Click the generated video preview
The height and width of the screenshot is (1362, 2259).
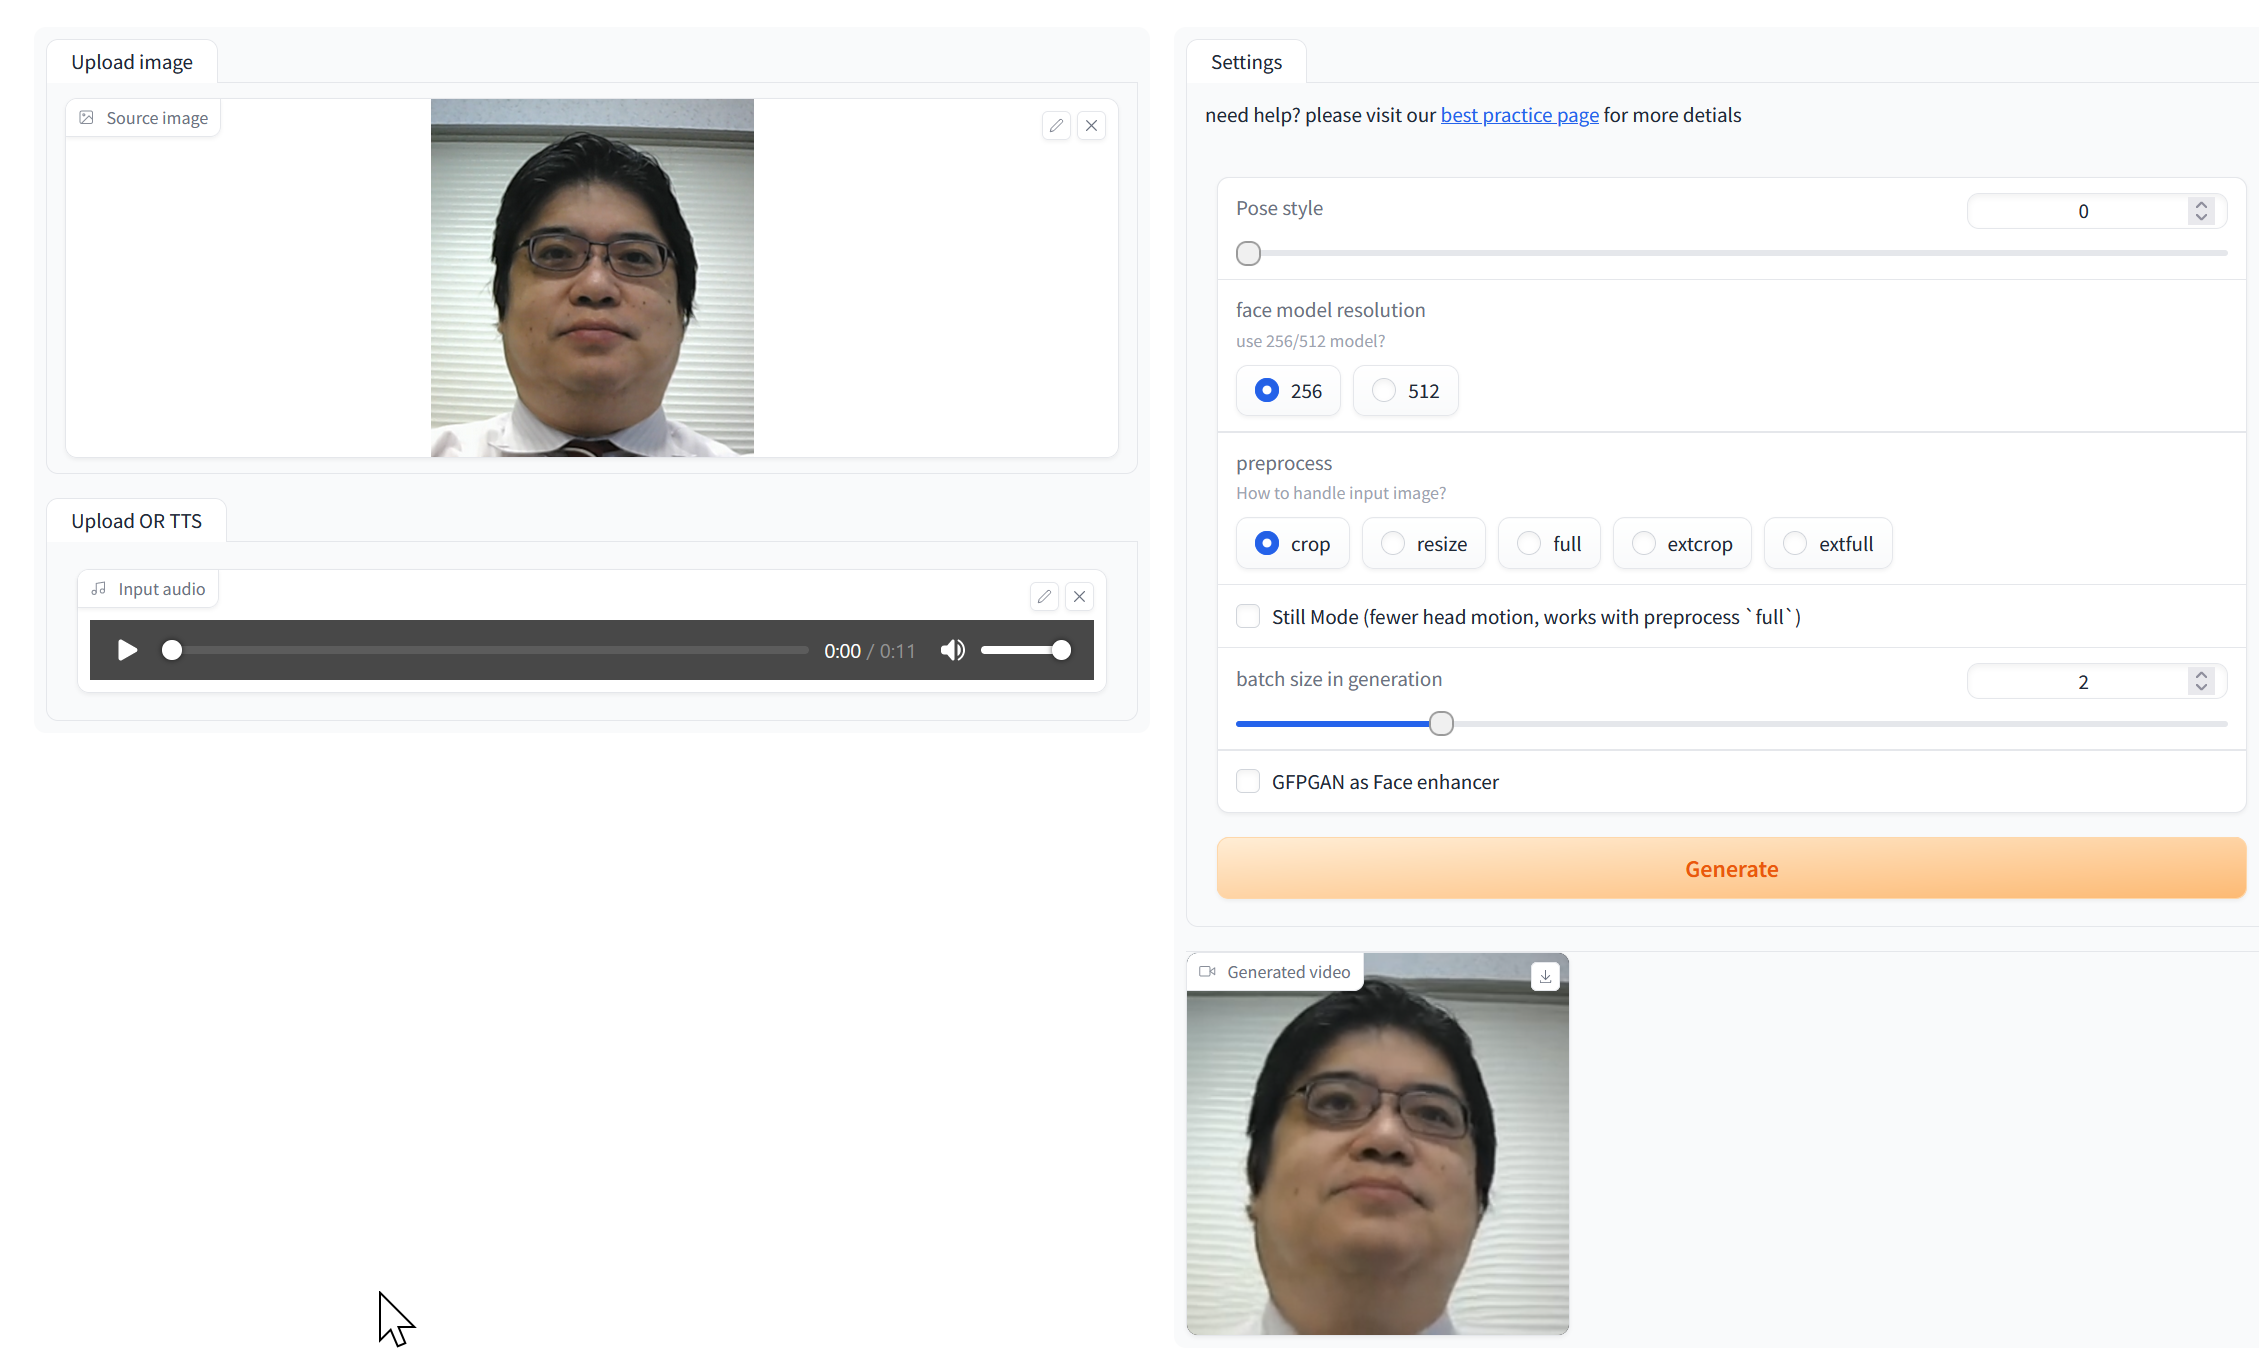point(1377,1160)
